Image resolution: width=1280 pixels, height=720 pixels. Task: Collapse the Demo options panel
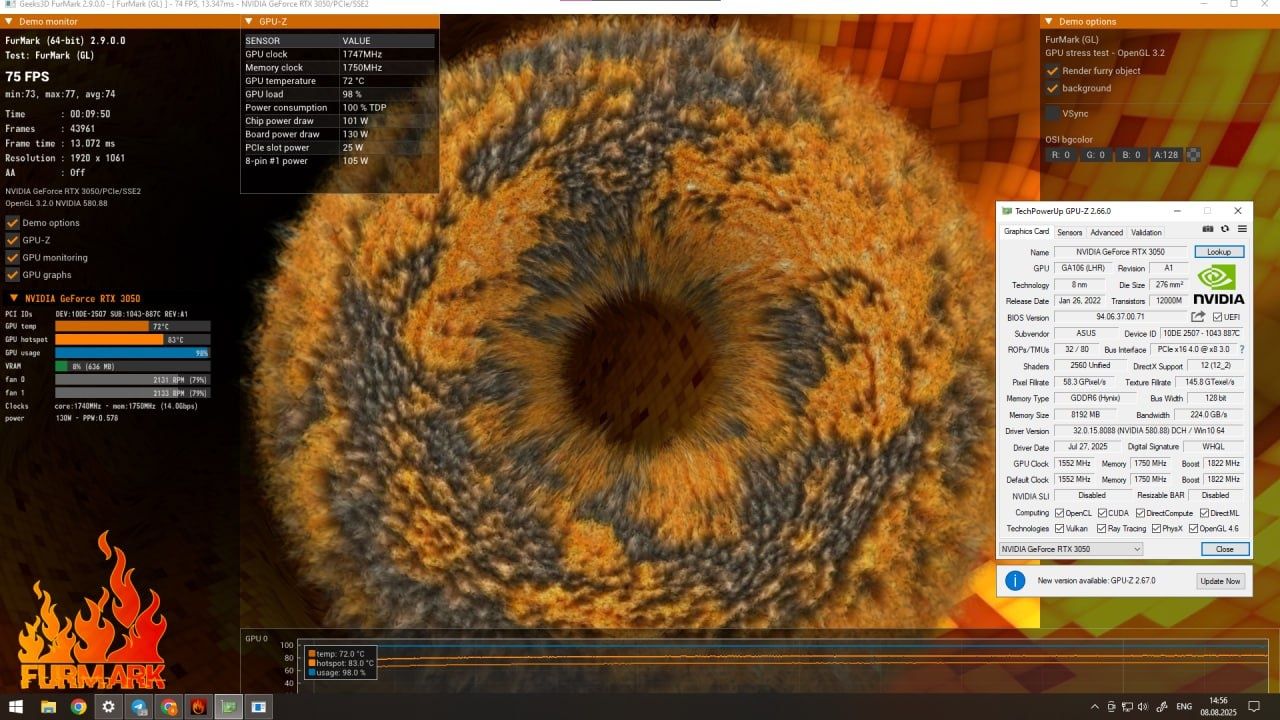tap(1049, 21)
